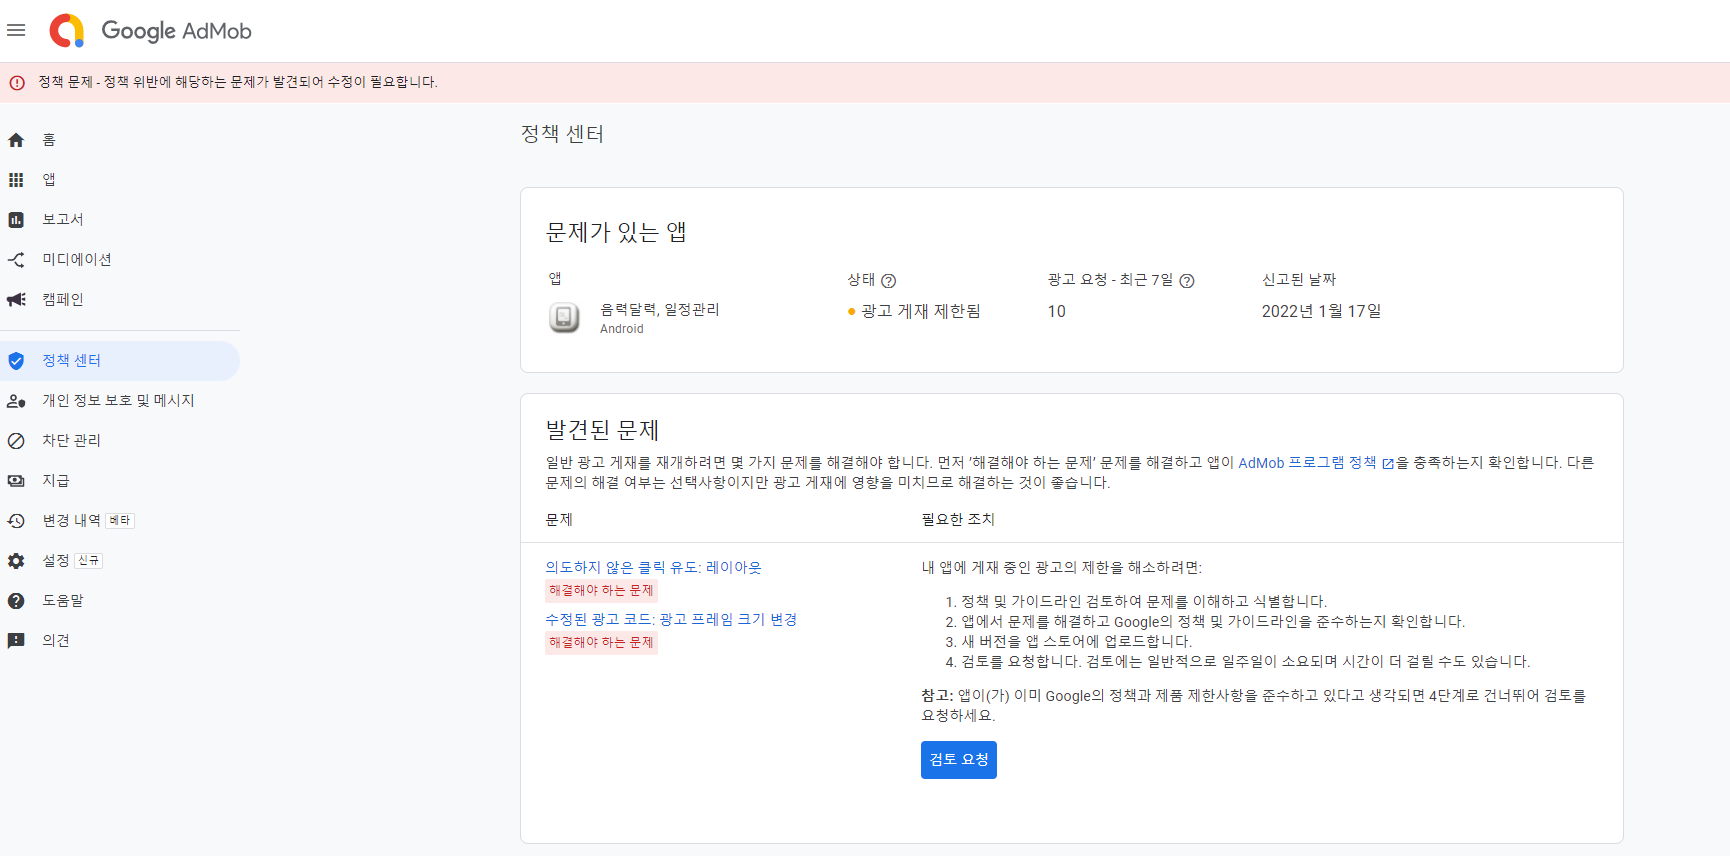The height and width of the screenshot is (856, 1730).
Task: Click the Android platform label
Action: click(622, 329)
